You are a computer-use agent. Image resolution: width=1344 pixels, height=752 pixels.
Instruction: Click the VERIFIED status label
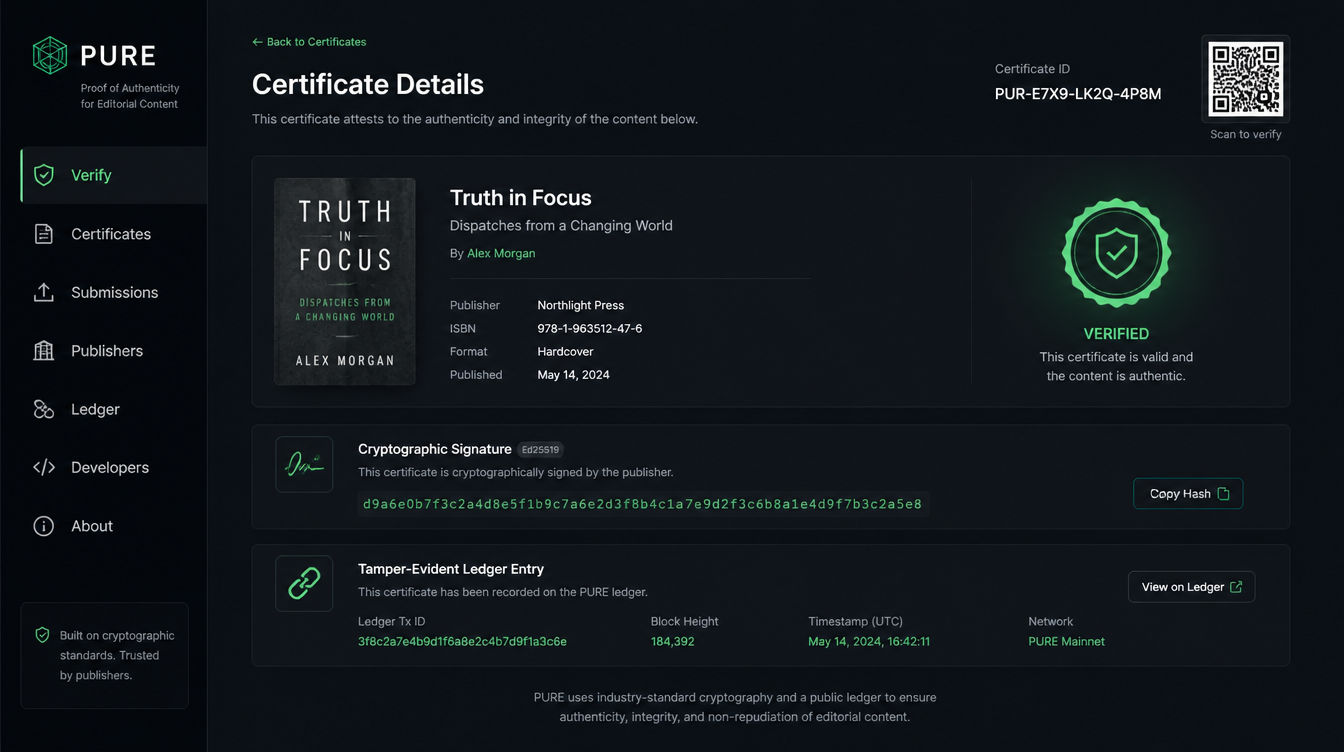coord(1116,334)
